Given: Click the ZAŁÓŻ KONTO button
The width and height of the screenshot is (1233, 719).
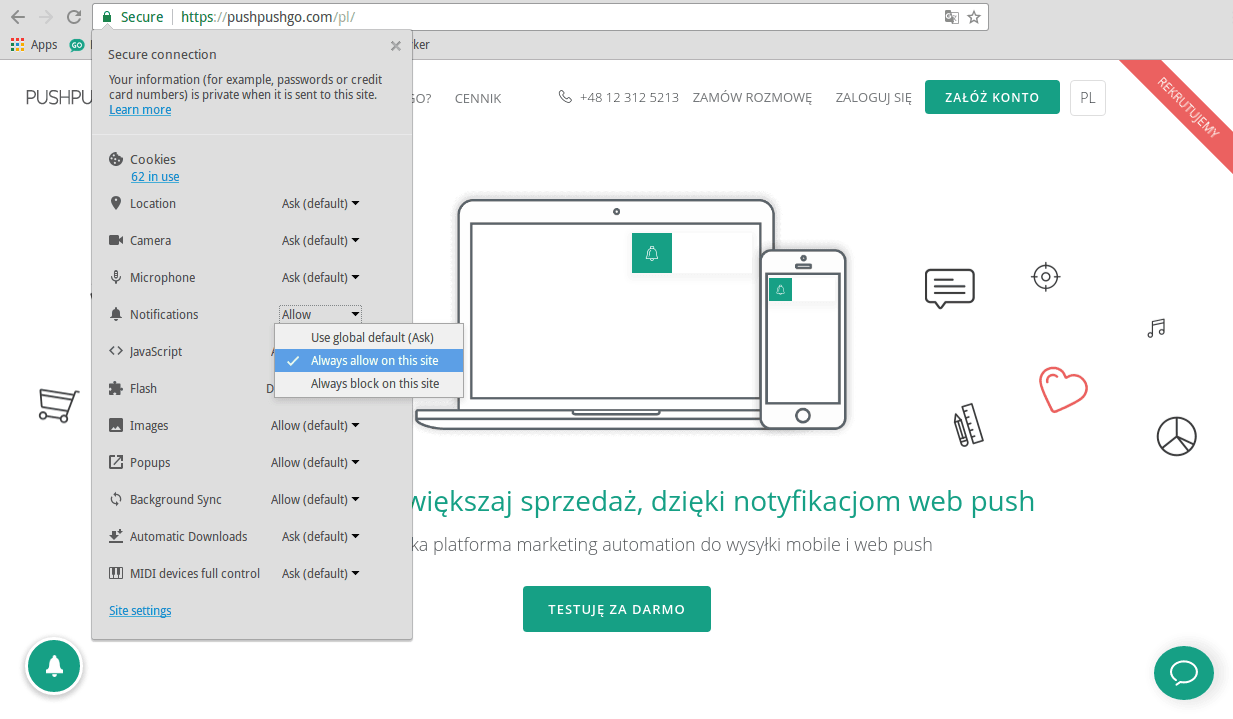Looking at the screenshot, I should pyautogui.click(x=992, y=97).
